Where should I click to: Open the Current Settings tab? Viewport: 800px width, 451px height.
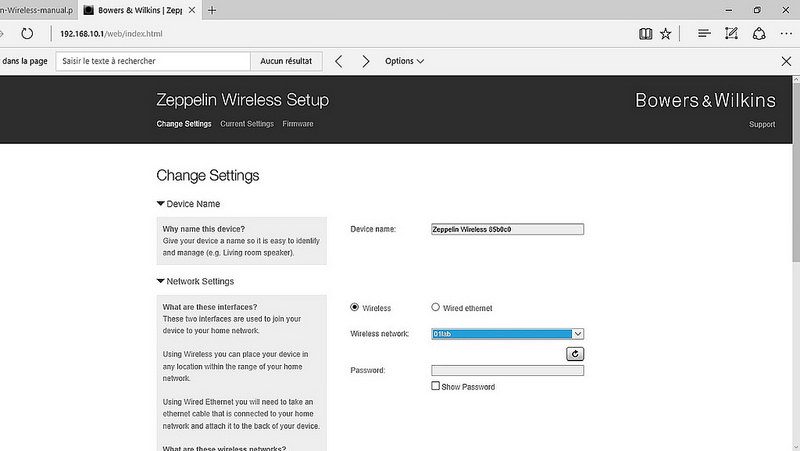pyautogui.click(x=247, y=124)
